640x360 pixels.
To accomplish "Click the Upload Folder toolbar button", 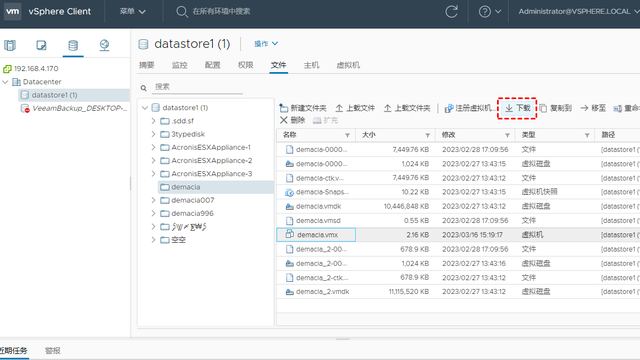I will (407, 108).
